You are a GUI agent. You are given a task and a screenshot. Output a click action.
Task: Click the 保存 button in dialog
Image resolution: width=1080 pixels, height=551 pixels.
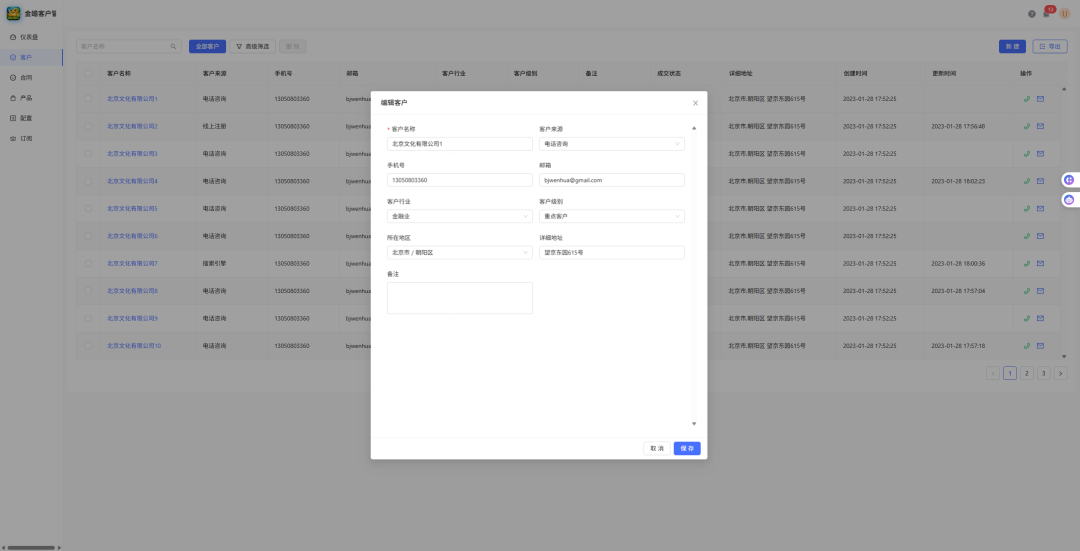tap(687, 448)
